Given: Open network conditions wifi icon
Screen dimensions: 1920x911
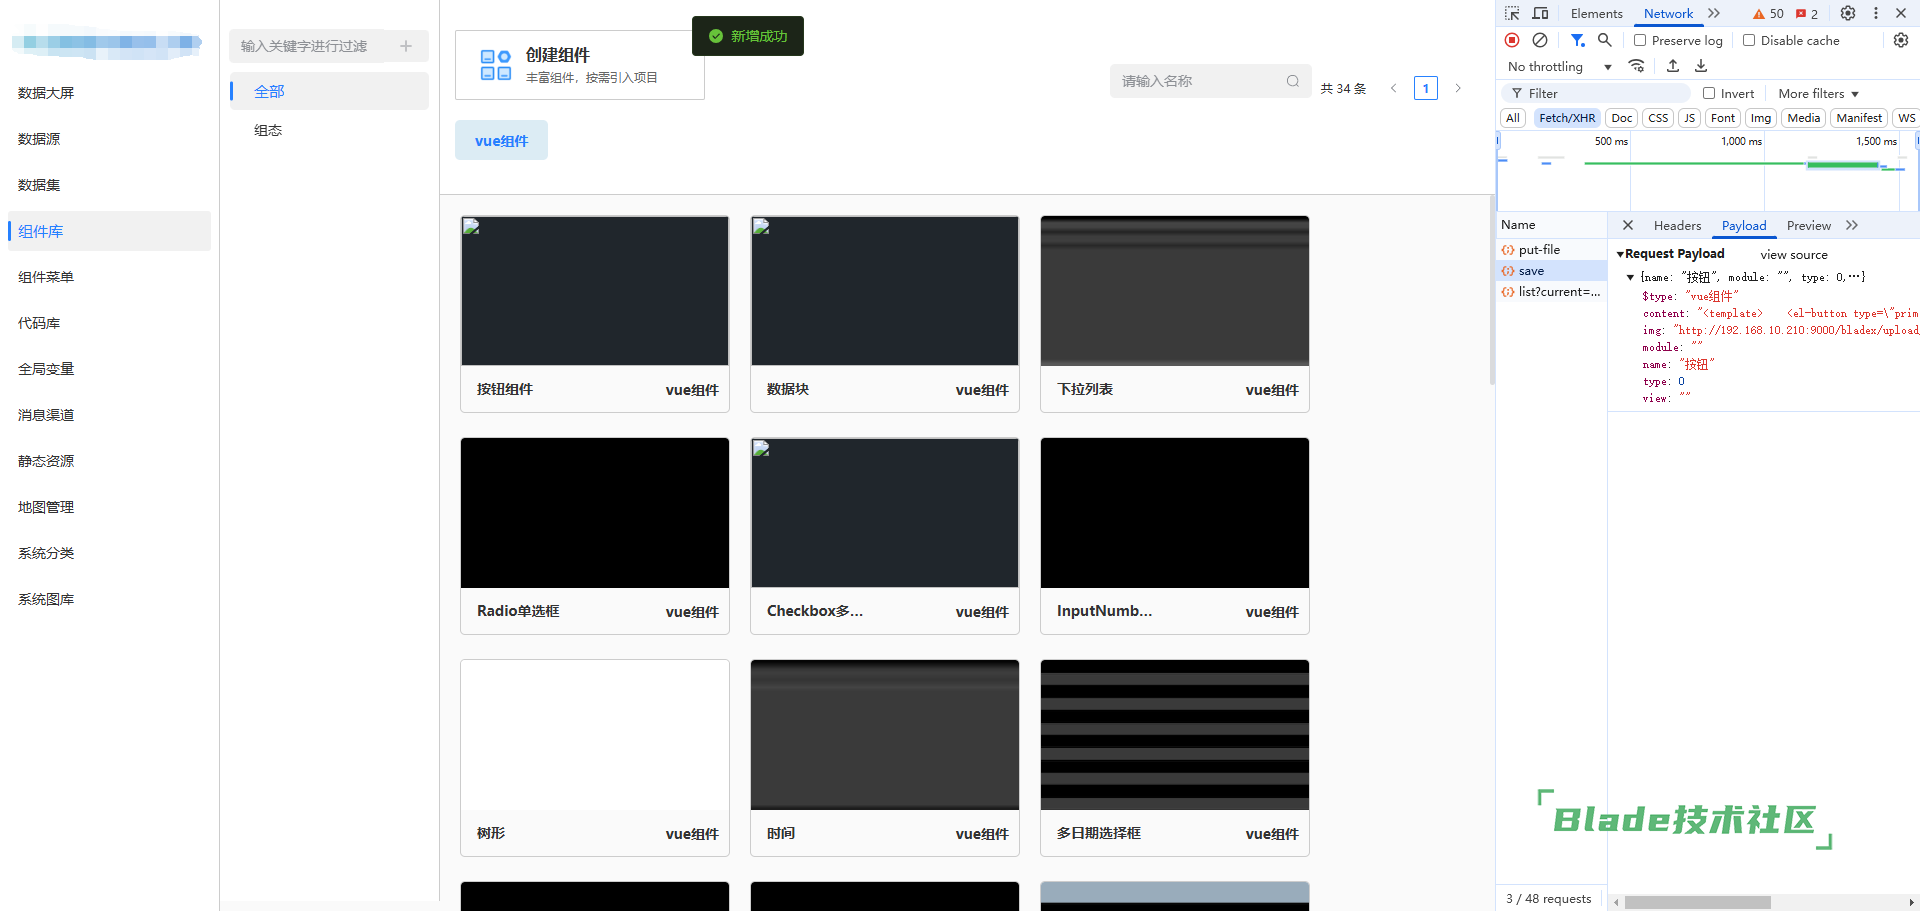Looking at the screenshot, I should [1636, 66].
